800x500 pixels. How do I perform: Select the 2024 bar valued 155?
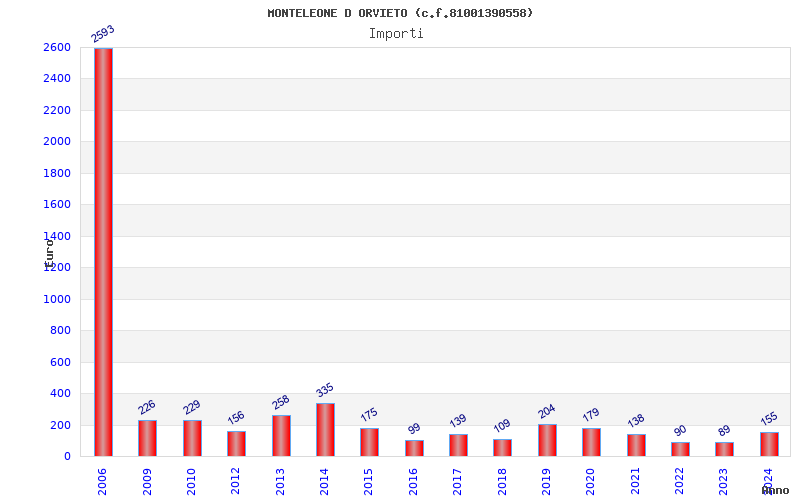[x=769, y=444]
